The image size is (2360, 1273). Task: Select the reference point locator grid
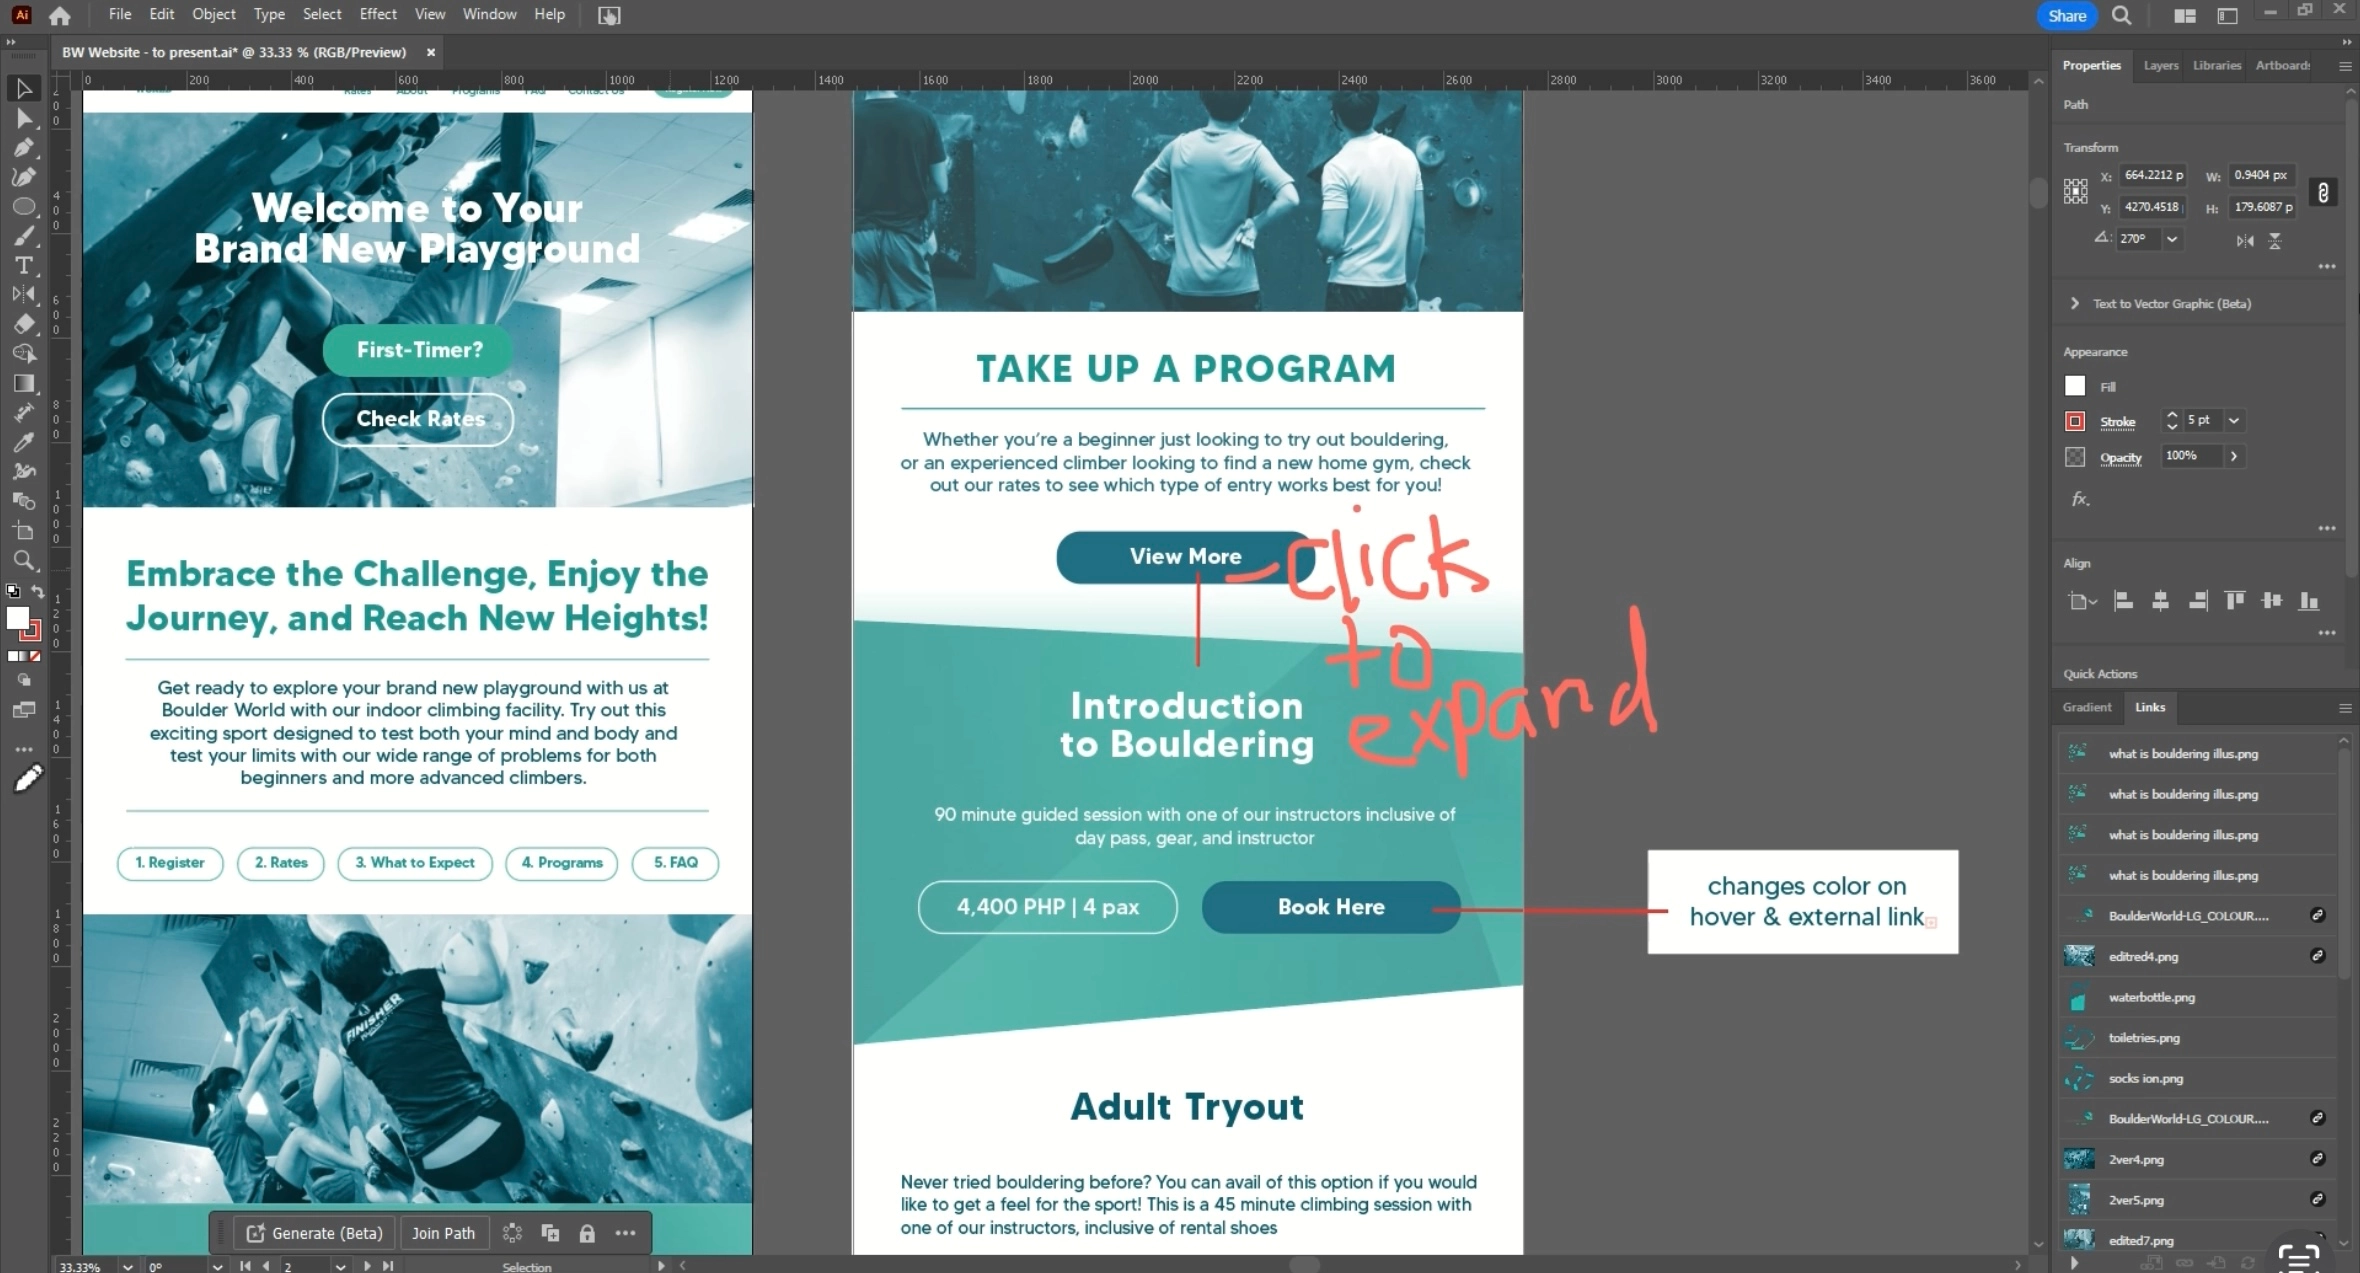coord(2076,191)
